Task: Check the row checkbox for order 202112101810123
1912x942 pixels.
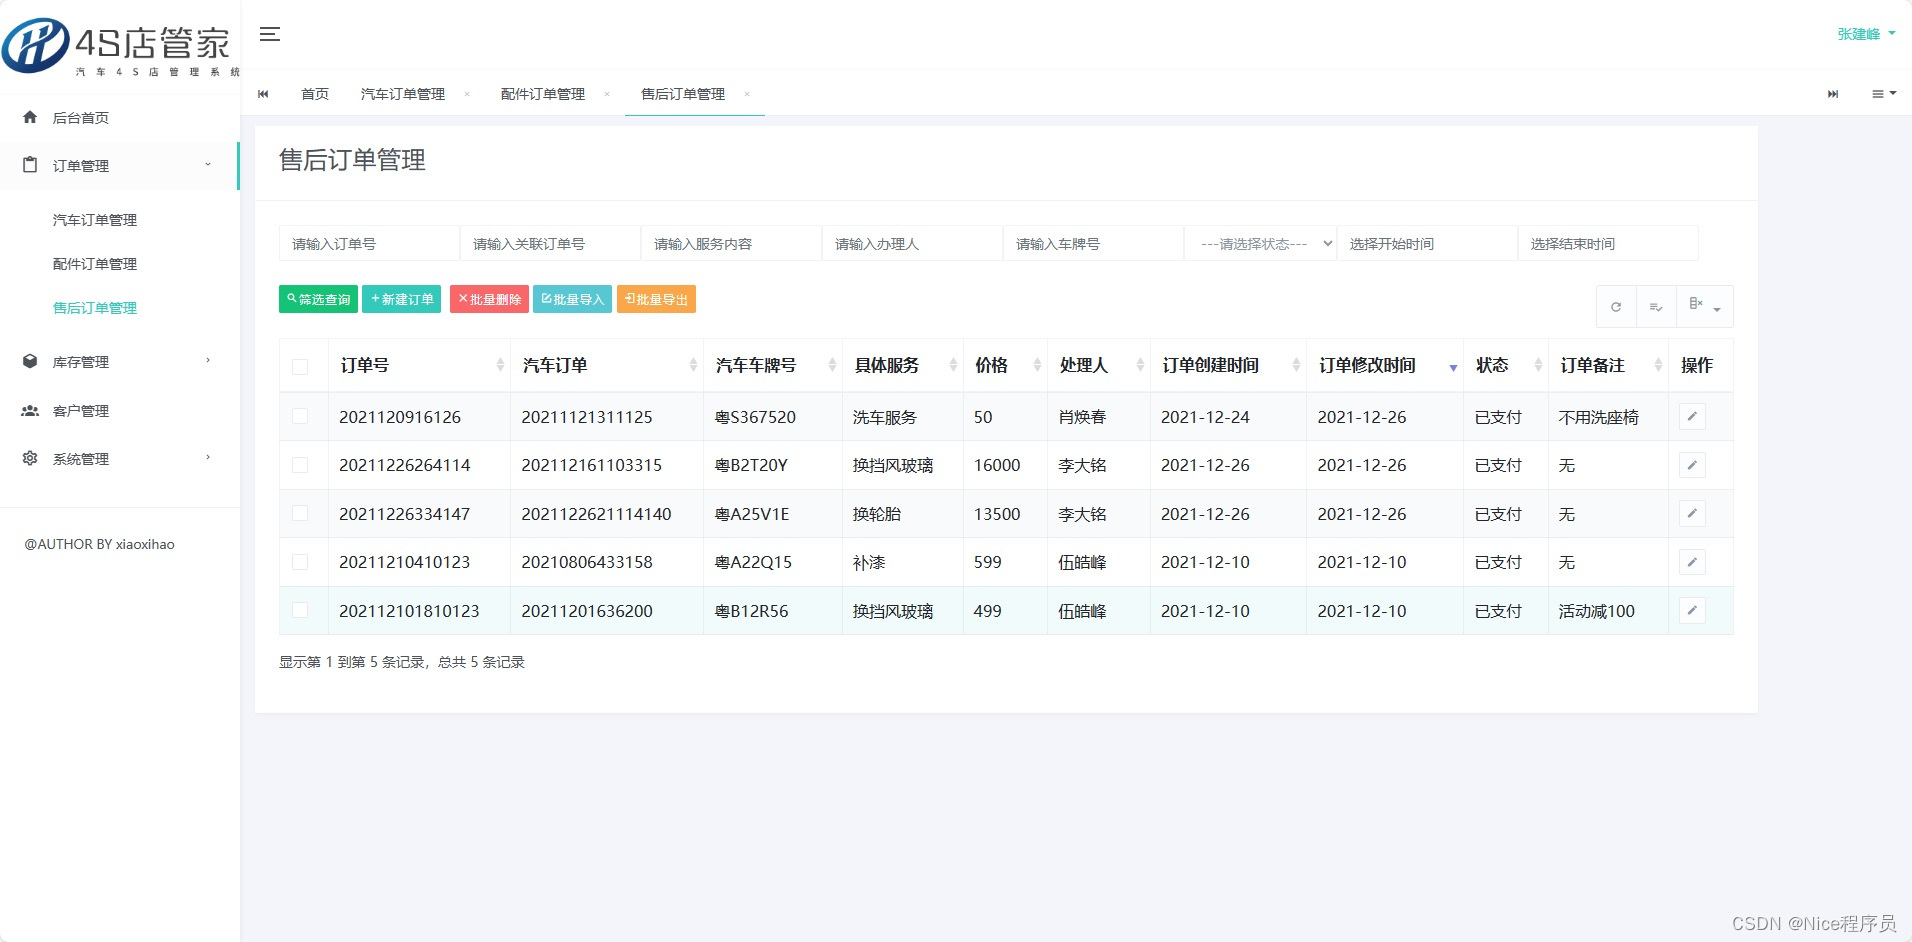Action: point(300,610)
